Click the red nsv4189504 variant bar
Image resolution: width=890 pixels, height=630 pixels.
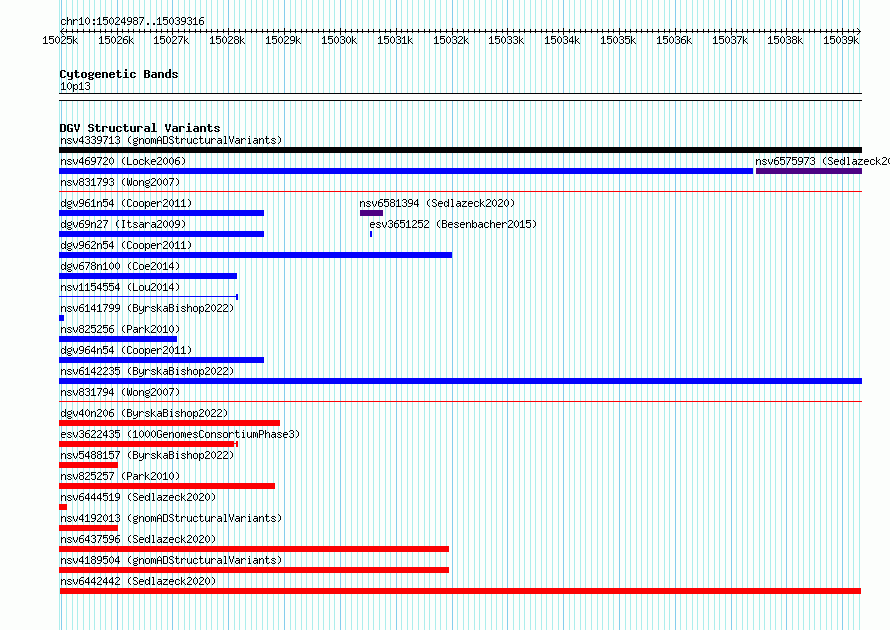pos(254,570)
